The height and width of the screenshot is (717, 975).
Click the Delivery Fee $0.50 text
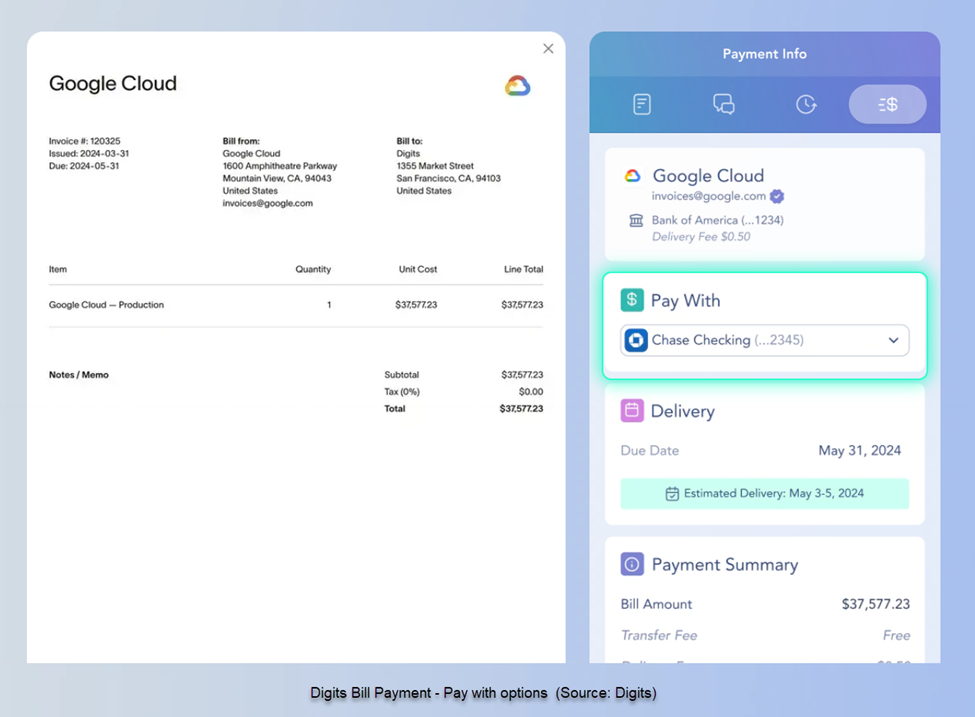pyautogui.click(x=701, y=237)
